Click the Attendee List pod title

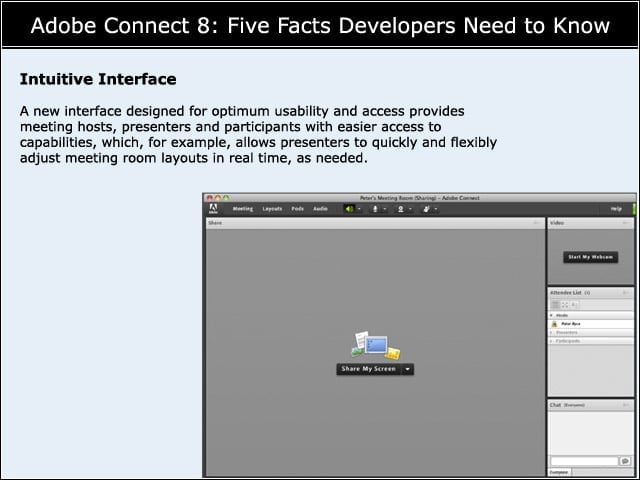pos(565,293)
